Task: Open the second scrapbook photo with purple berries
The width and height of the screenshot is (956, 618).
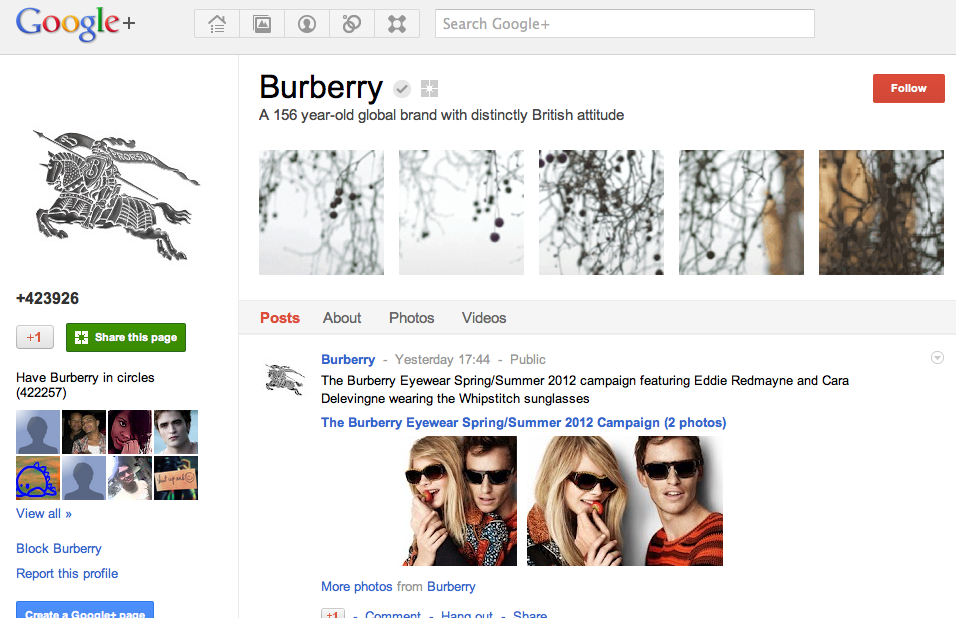Action: coord(462,213)
